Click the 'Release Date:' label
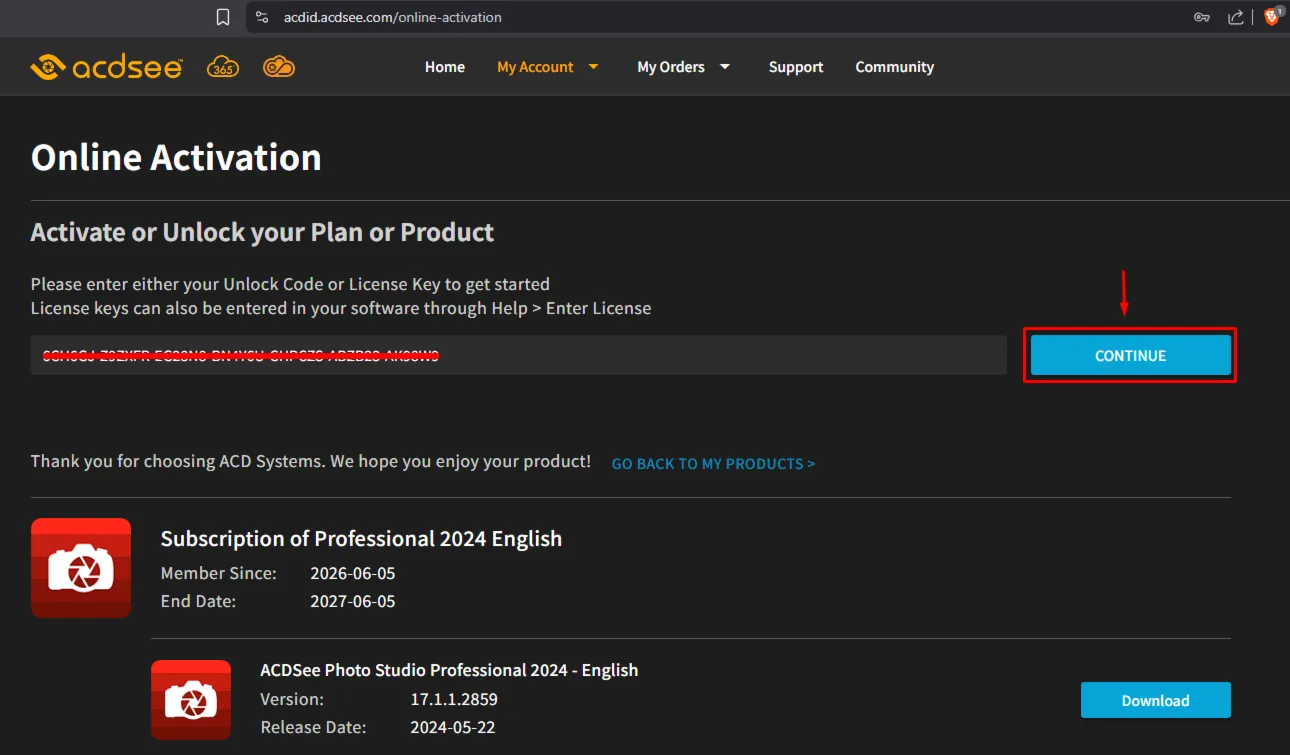The image size is (1290, 755). [x=313, y=727]
